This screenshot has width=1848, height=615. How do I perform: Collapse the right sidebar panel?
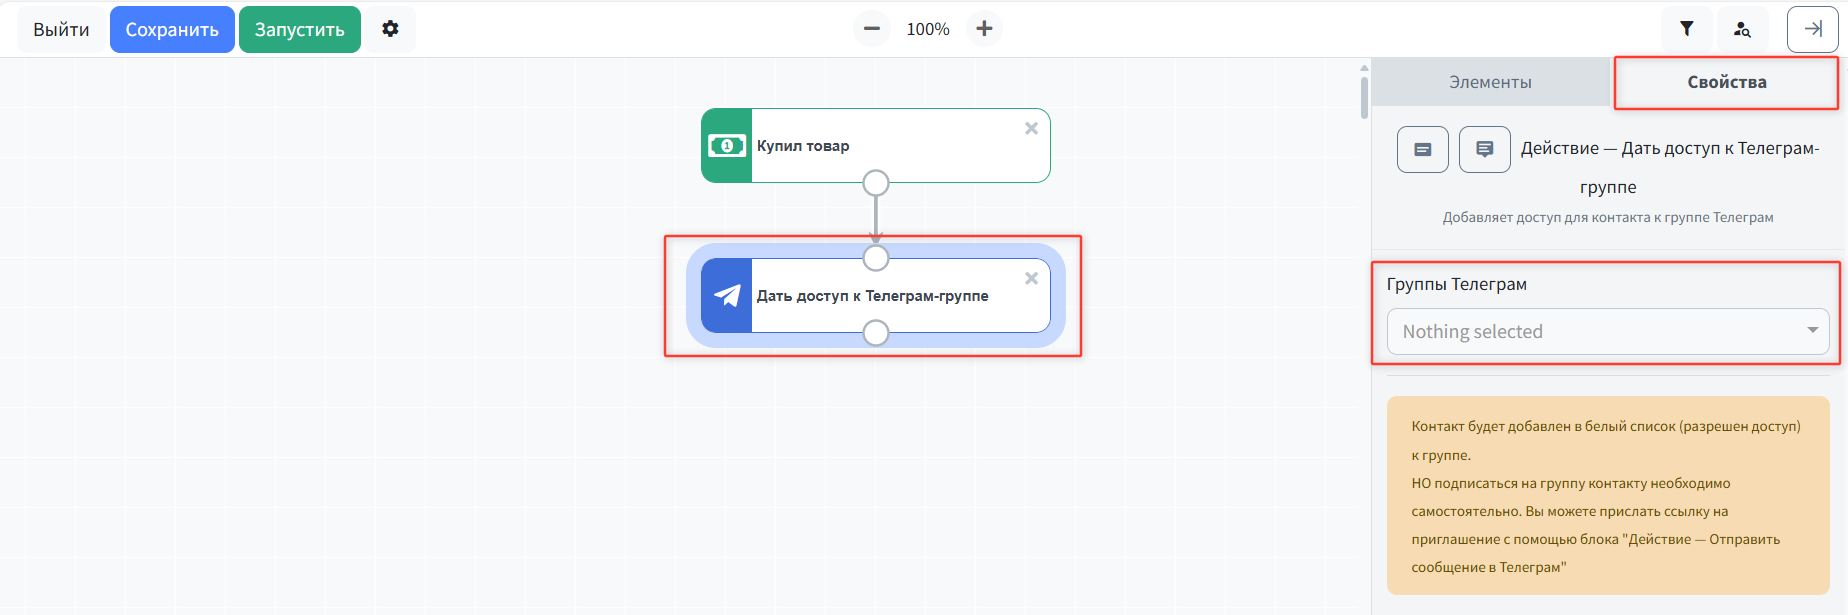tap(1812, 29)
